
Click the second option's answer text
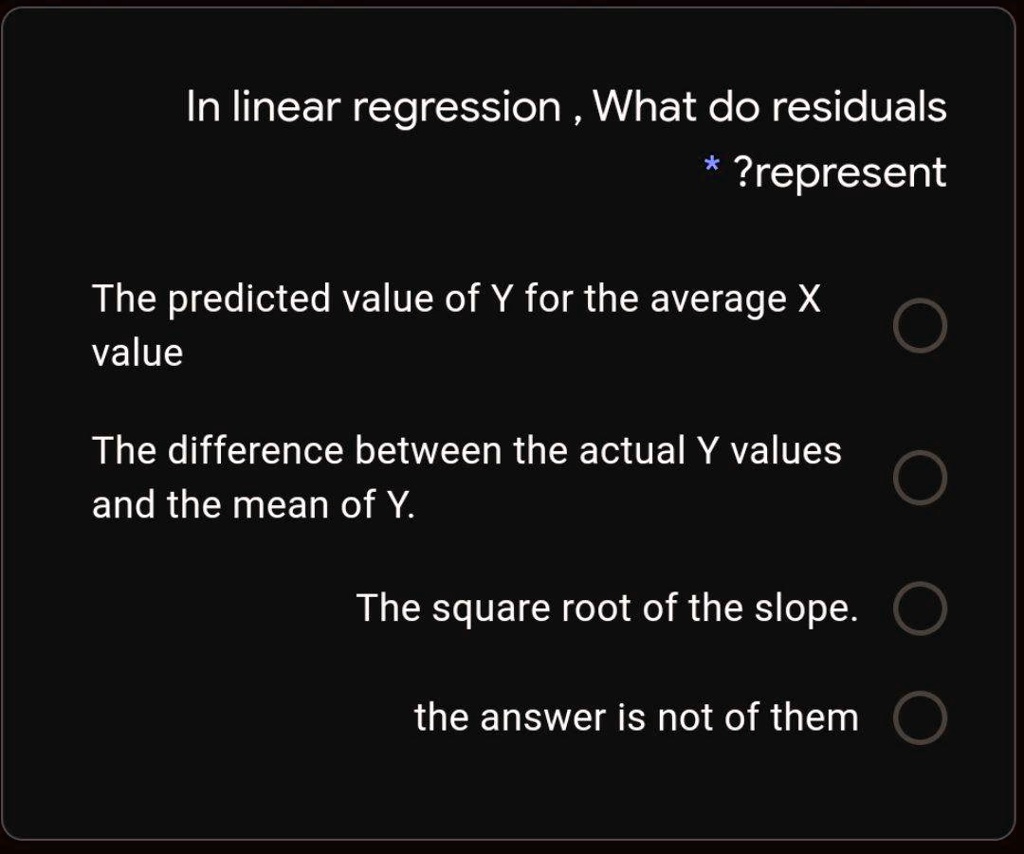[466, 450]
